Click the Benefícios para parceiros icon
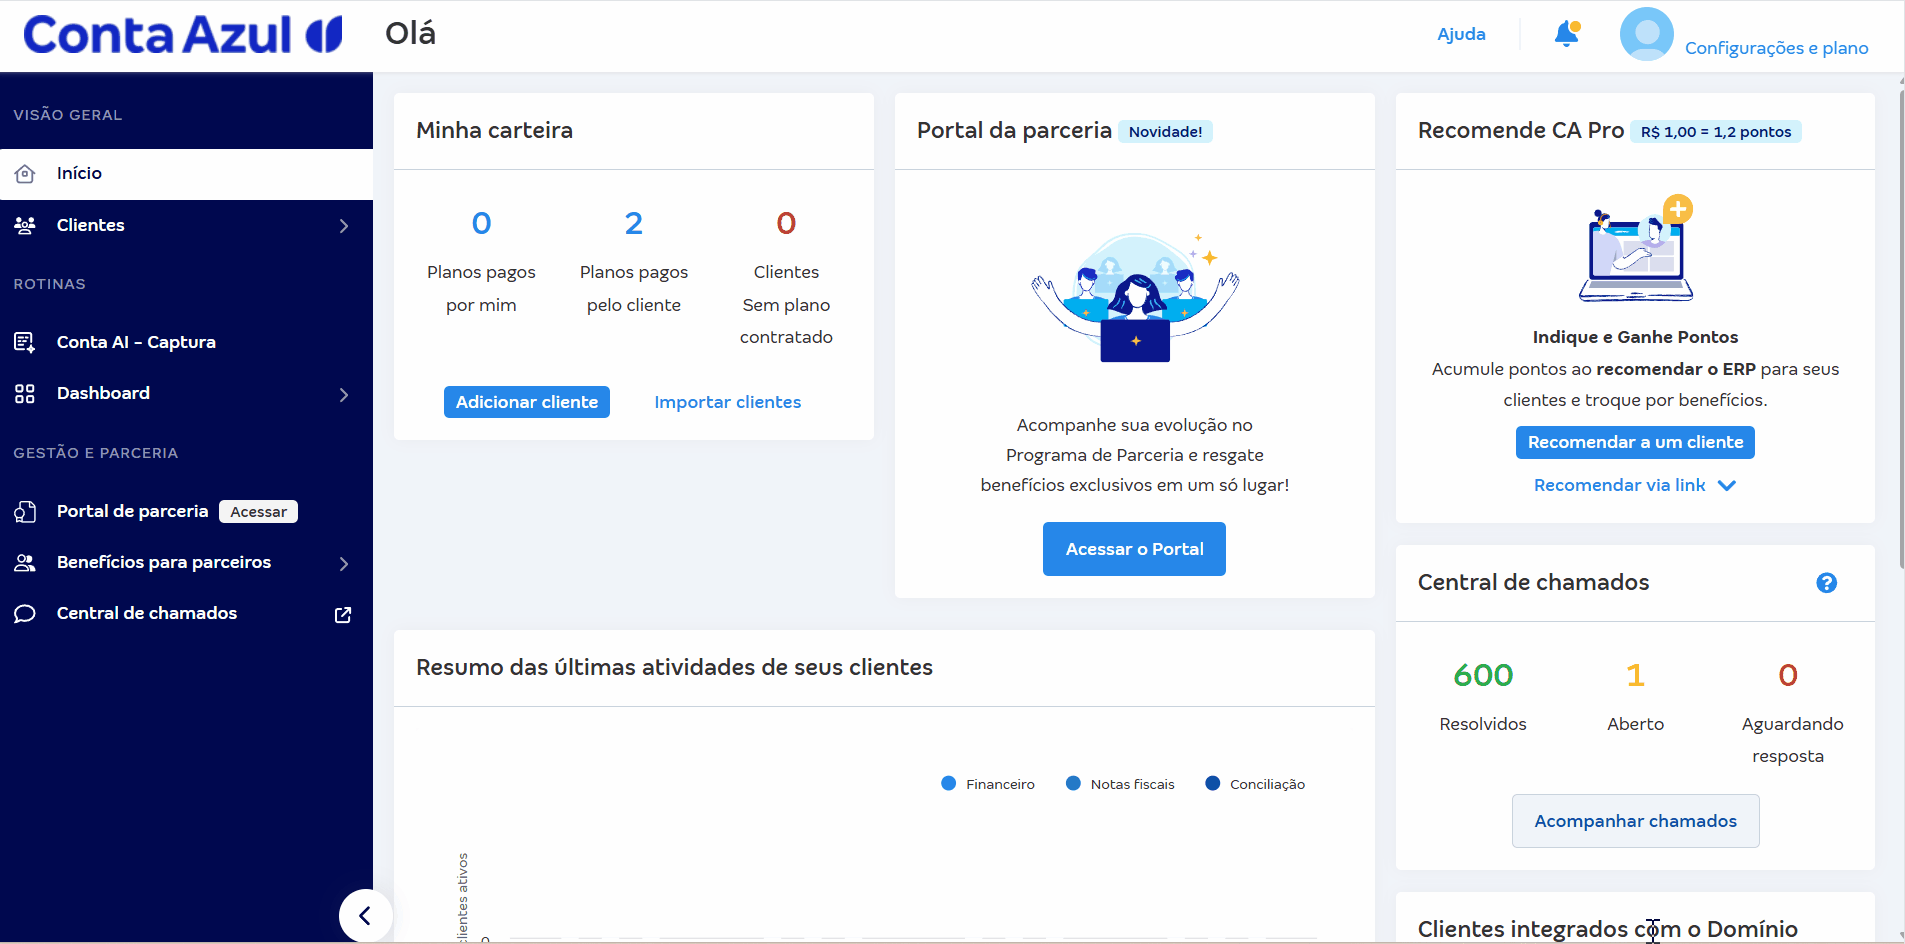Image resolution: width=1905 pixels, height=944 pixels. coord(25,563)
